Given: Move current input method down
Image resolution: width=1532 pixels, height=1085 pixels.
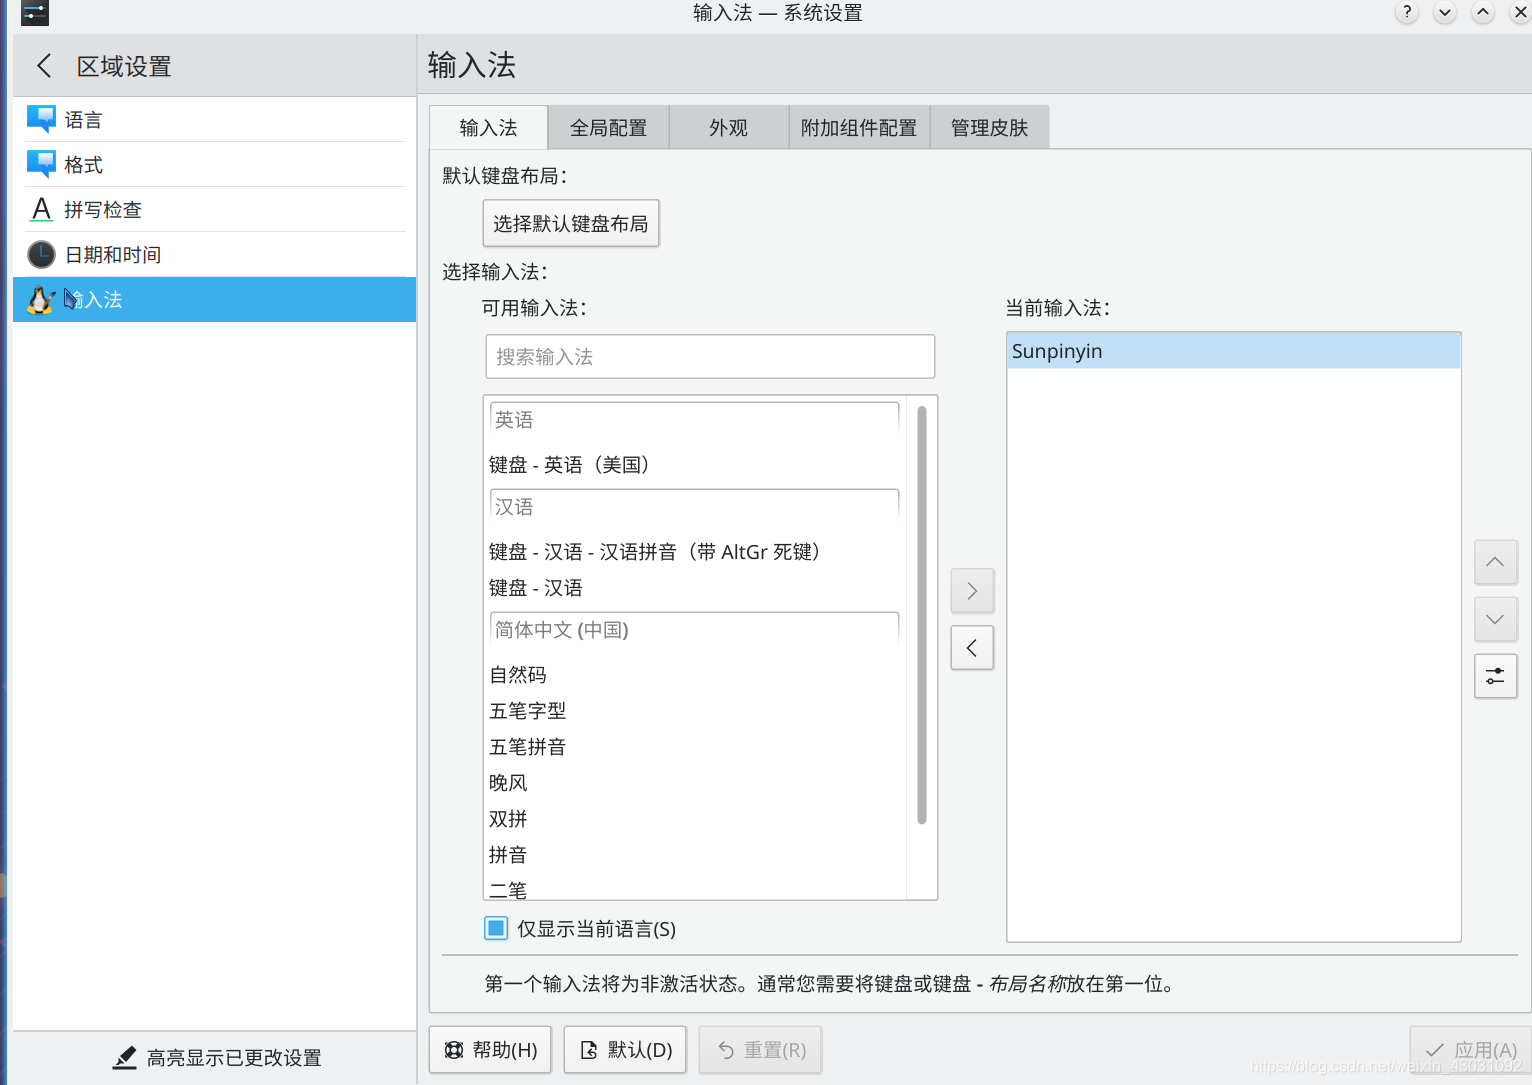Looking at the screenshot, I should 1495,619.
